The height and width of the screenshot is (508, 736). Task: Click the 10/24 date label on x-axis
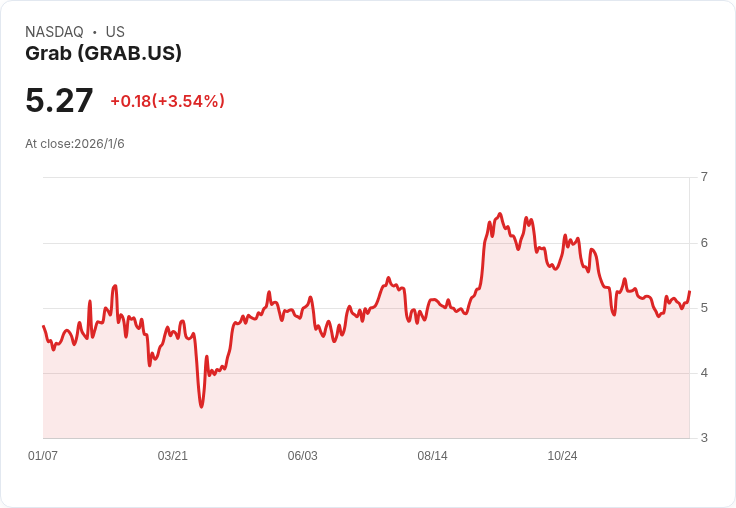(562, 456)
